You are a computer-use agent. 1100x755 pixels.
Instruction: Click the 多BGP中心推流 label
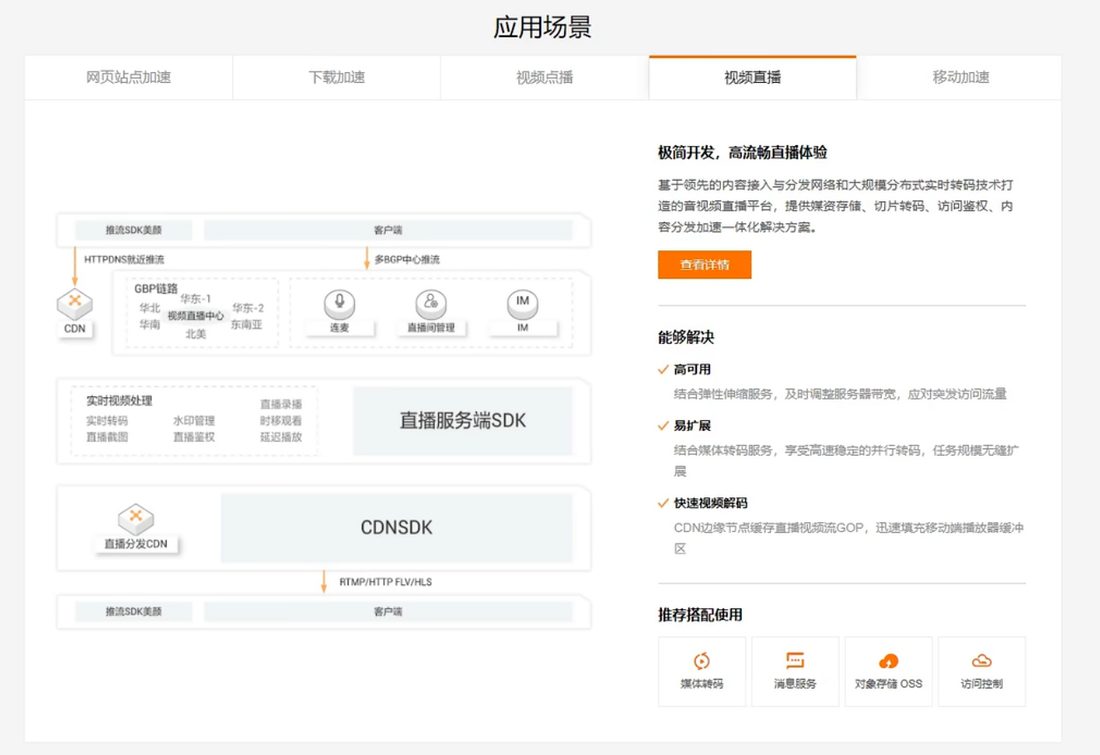407,260
